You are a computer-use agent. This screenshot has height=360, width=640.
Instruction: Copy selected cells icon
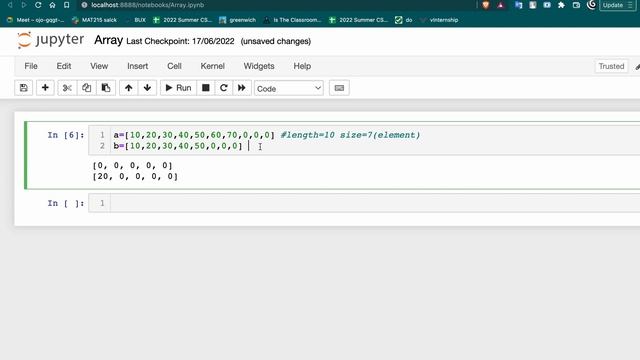(x=87, y=88)
